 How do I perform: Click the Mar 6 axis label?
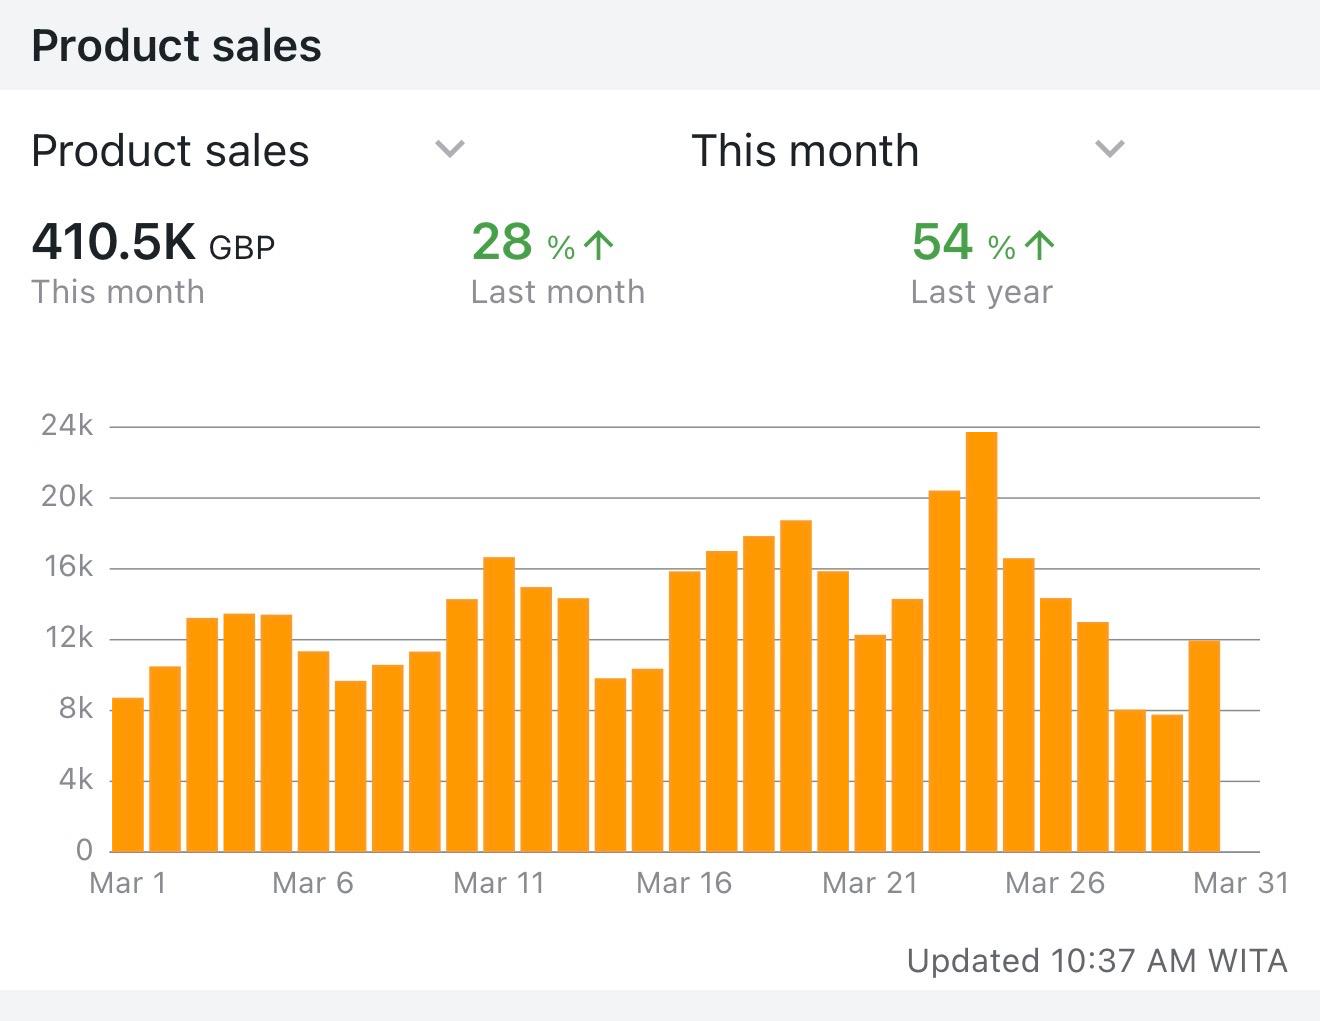point(313,883)
